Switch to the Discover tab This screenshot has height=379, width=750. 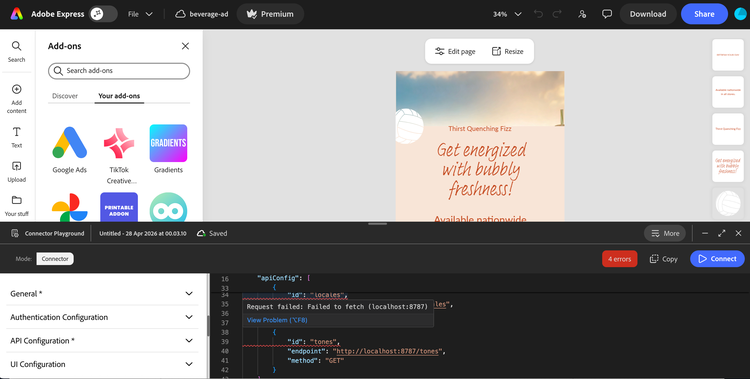point(65,96)
